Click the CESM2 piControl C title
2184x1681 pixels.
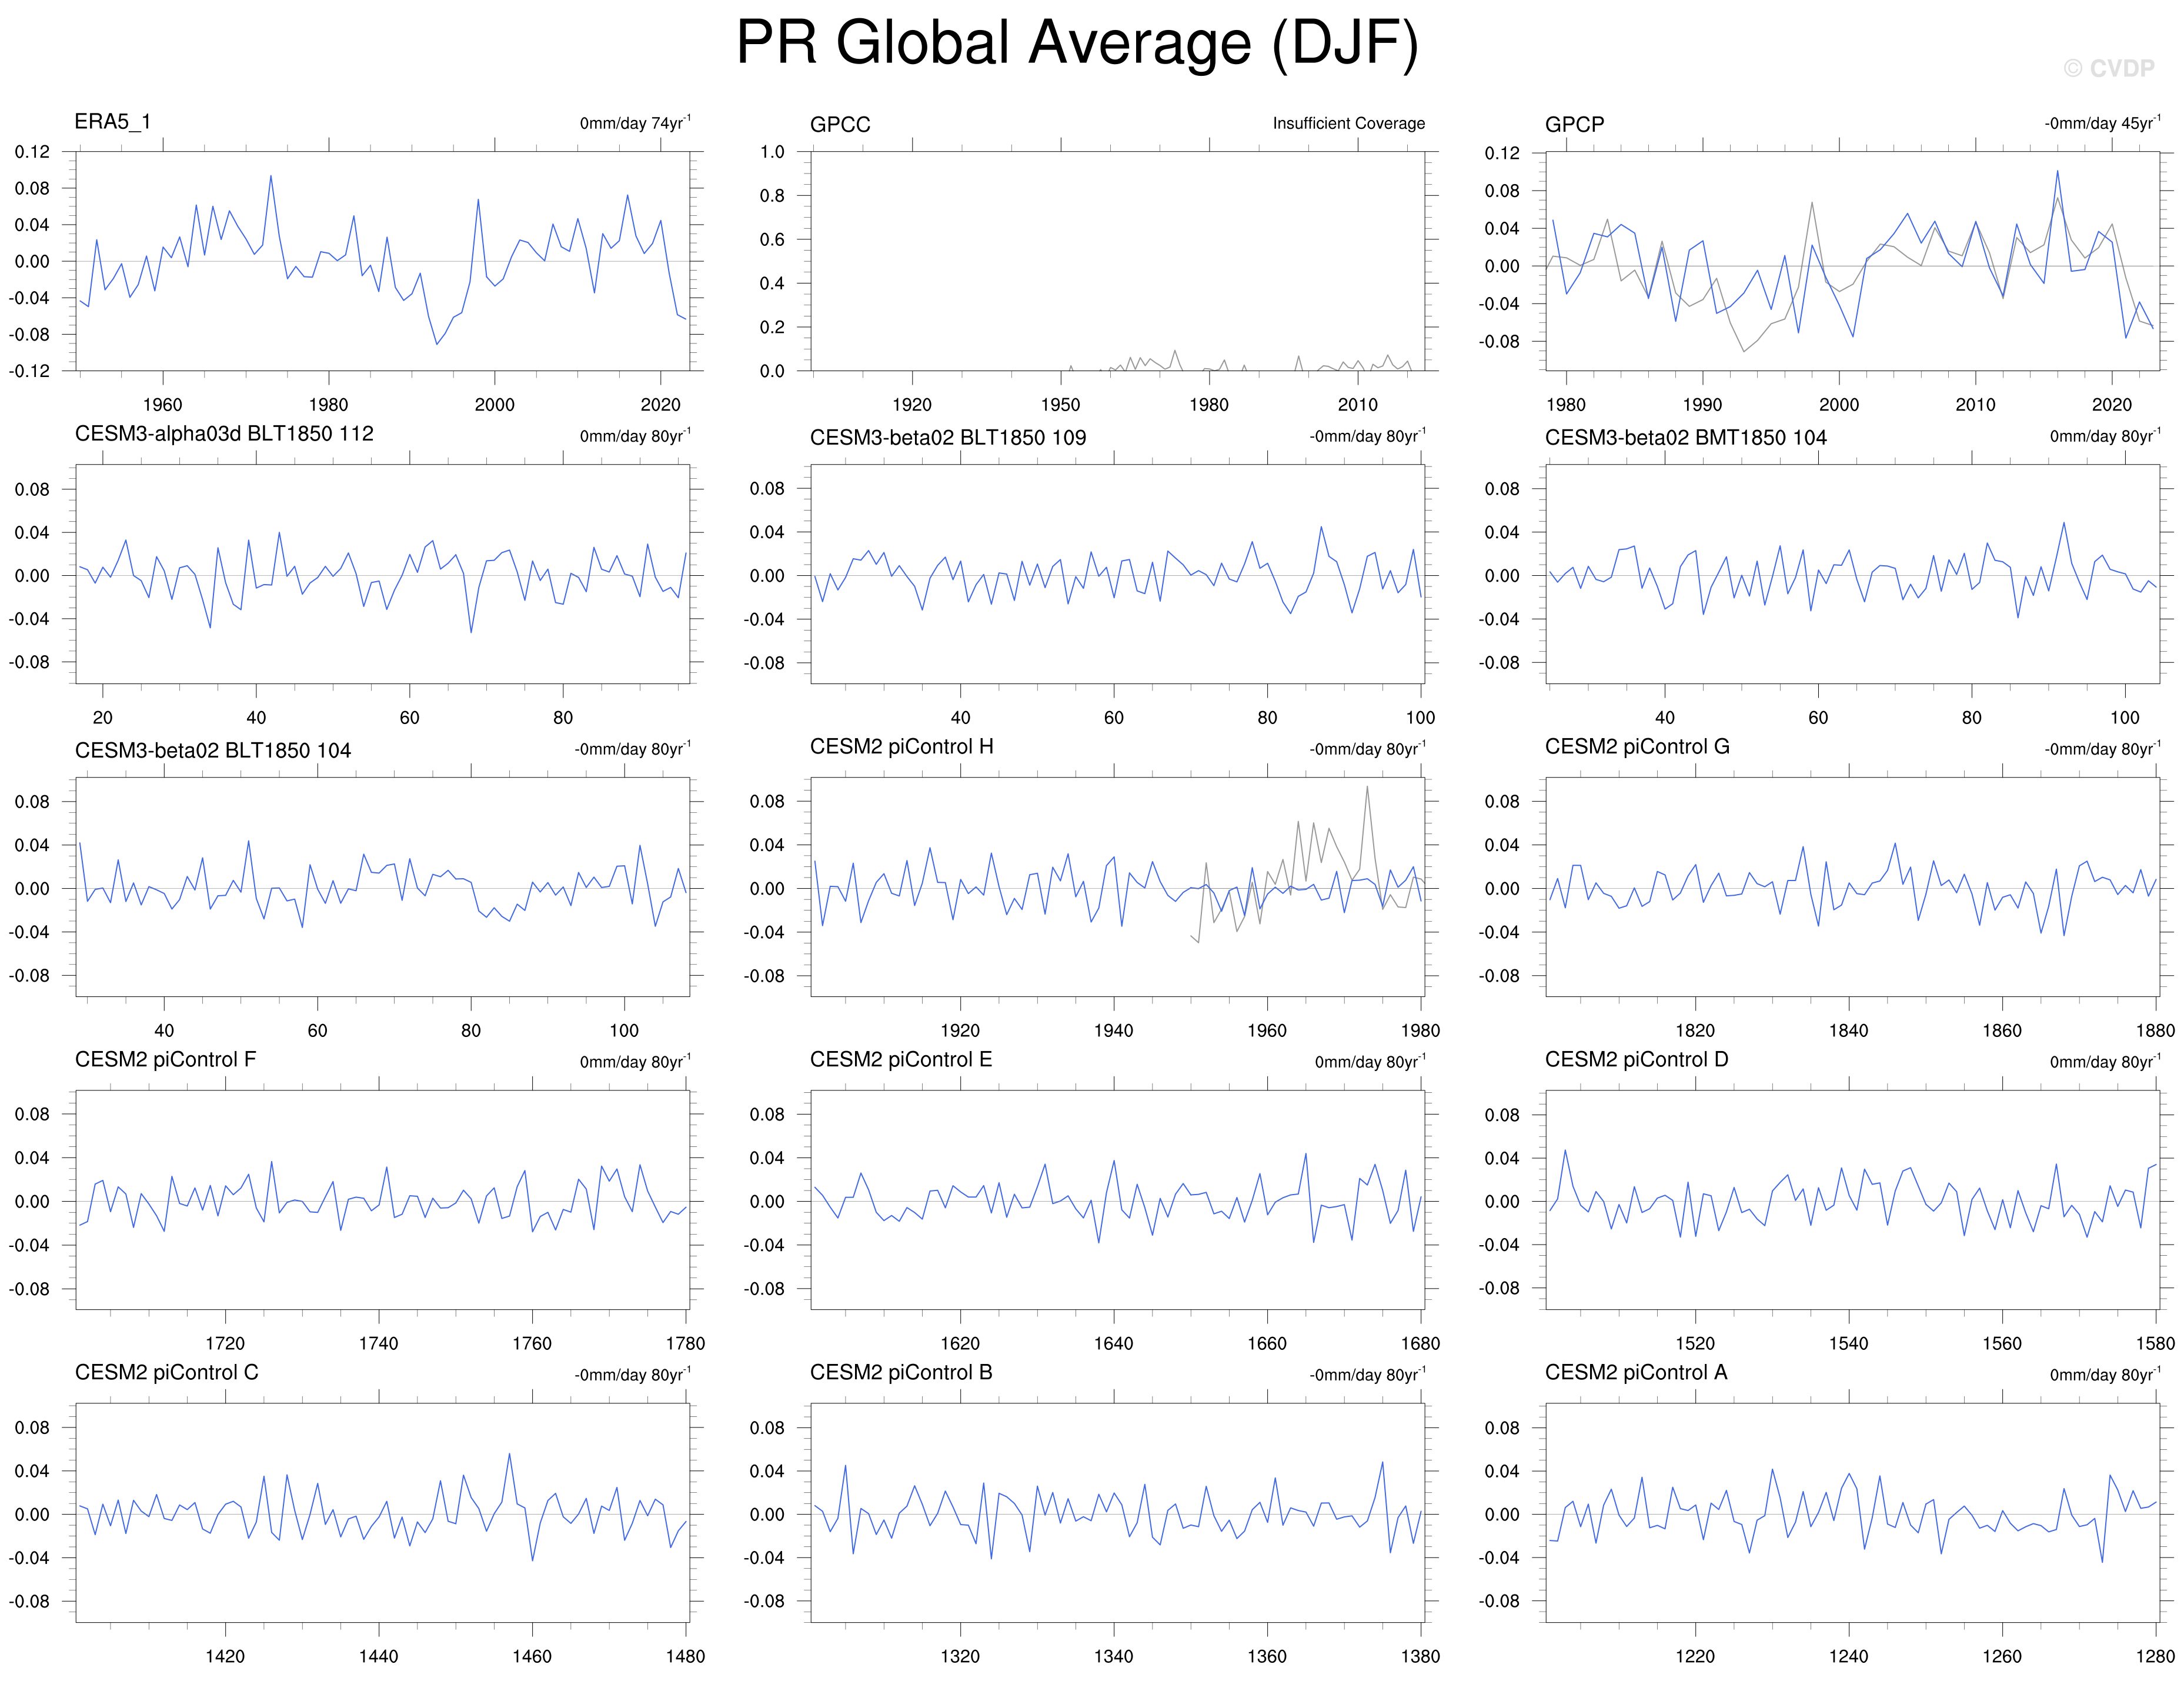pyautogui.click(x=166, y=1373)
